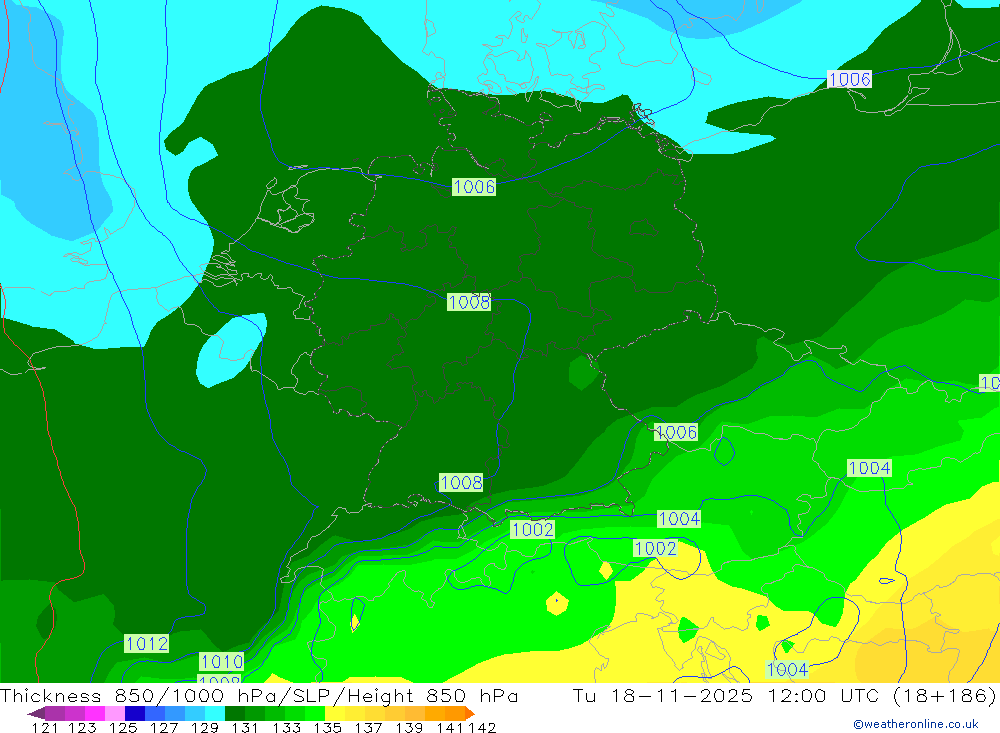Click the legend value 142
The width and height of the screenshot is (1000, 733).
[x=482, y=727]
